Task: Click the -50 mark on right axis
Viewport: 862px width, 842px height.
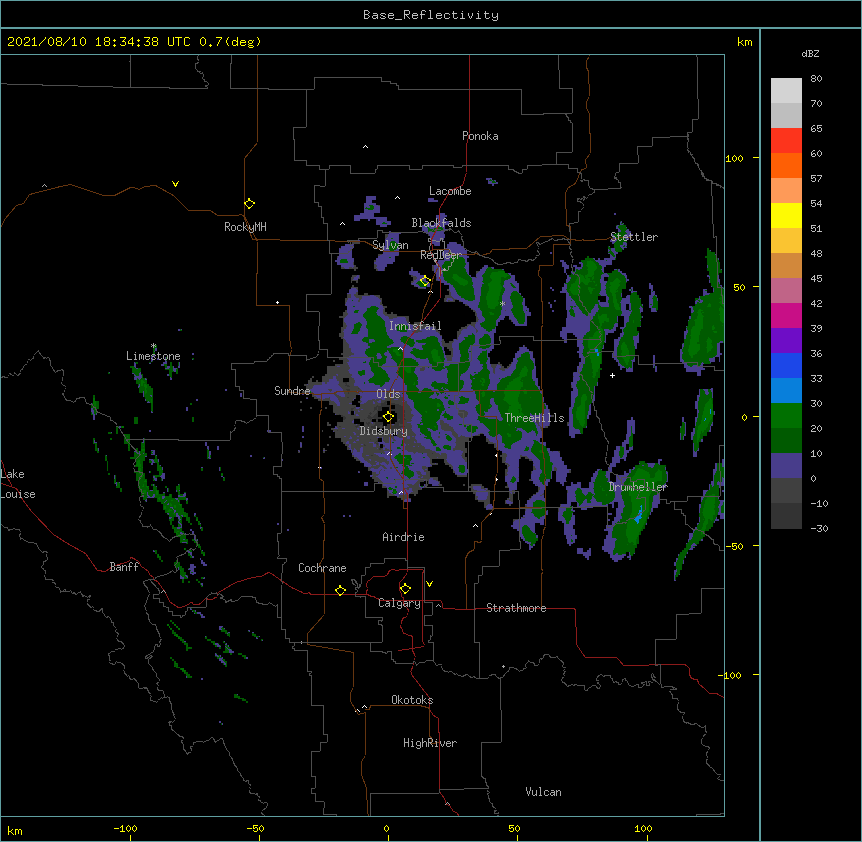Action: [x=734, y=546]
